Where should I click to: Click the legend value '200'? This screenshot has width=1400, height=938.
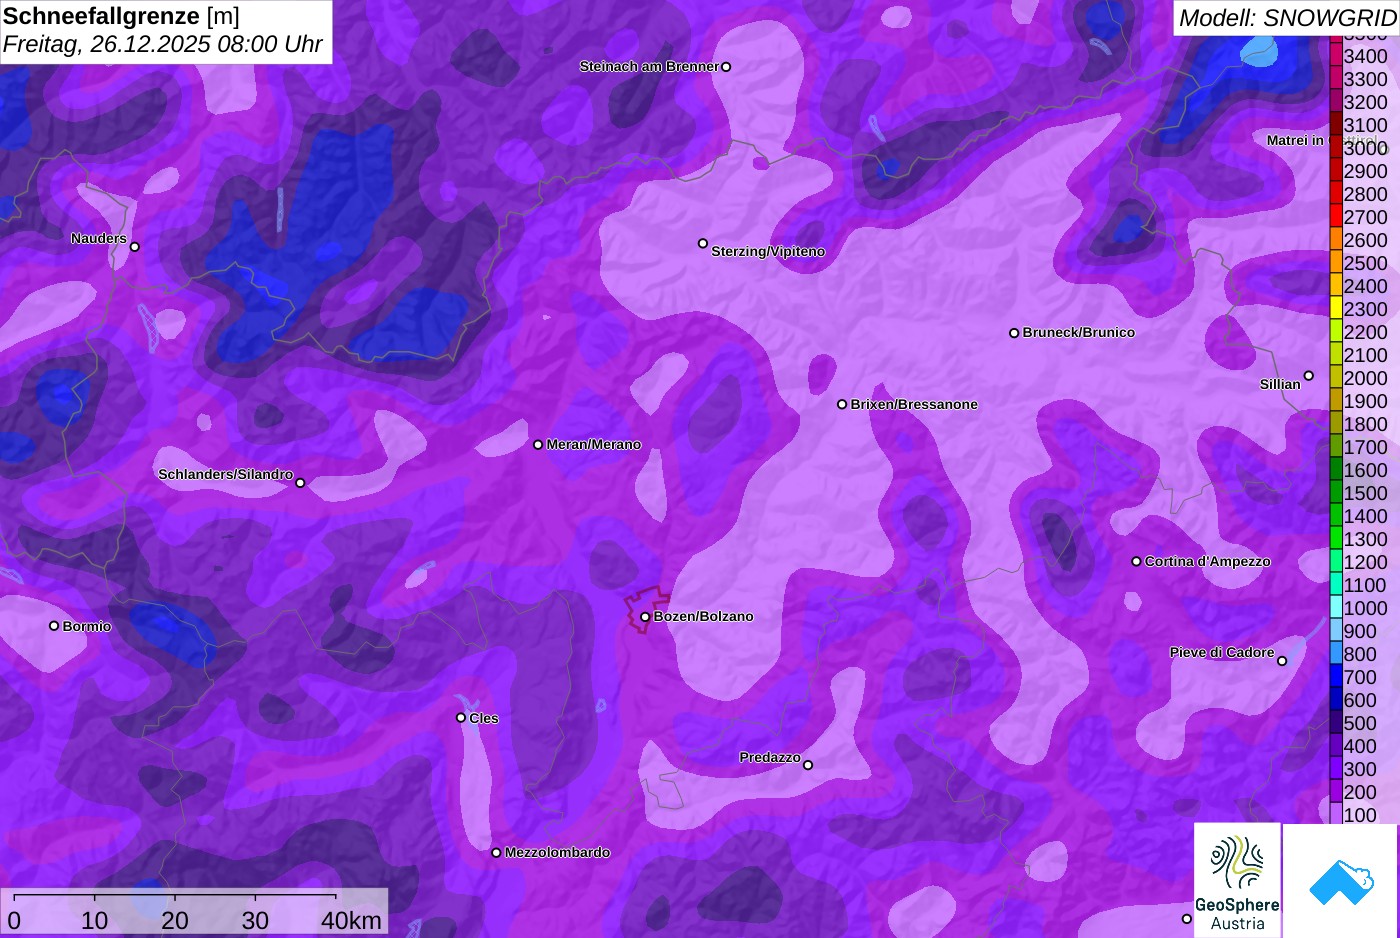coord(1360,792)
